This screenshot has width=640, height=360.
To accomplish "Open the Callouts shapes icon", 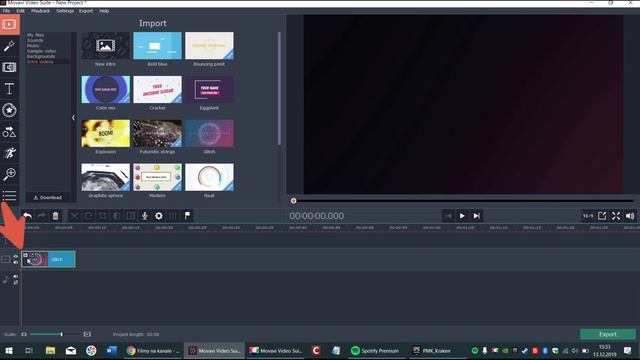I will click(9, 132).
